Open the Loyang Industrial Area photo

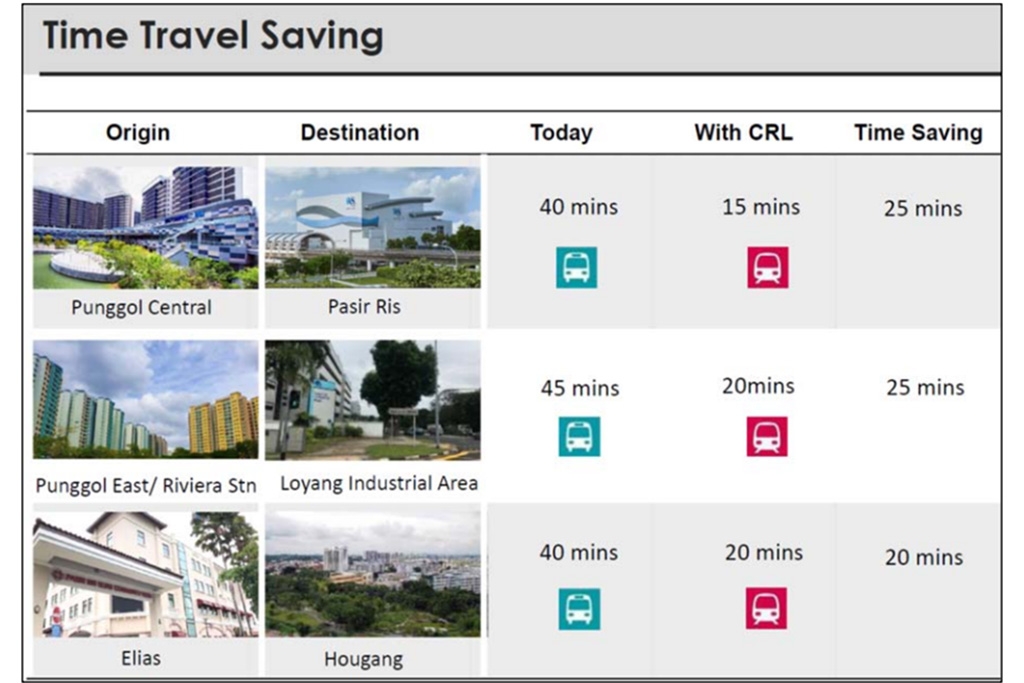click(x=372, y=400)
